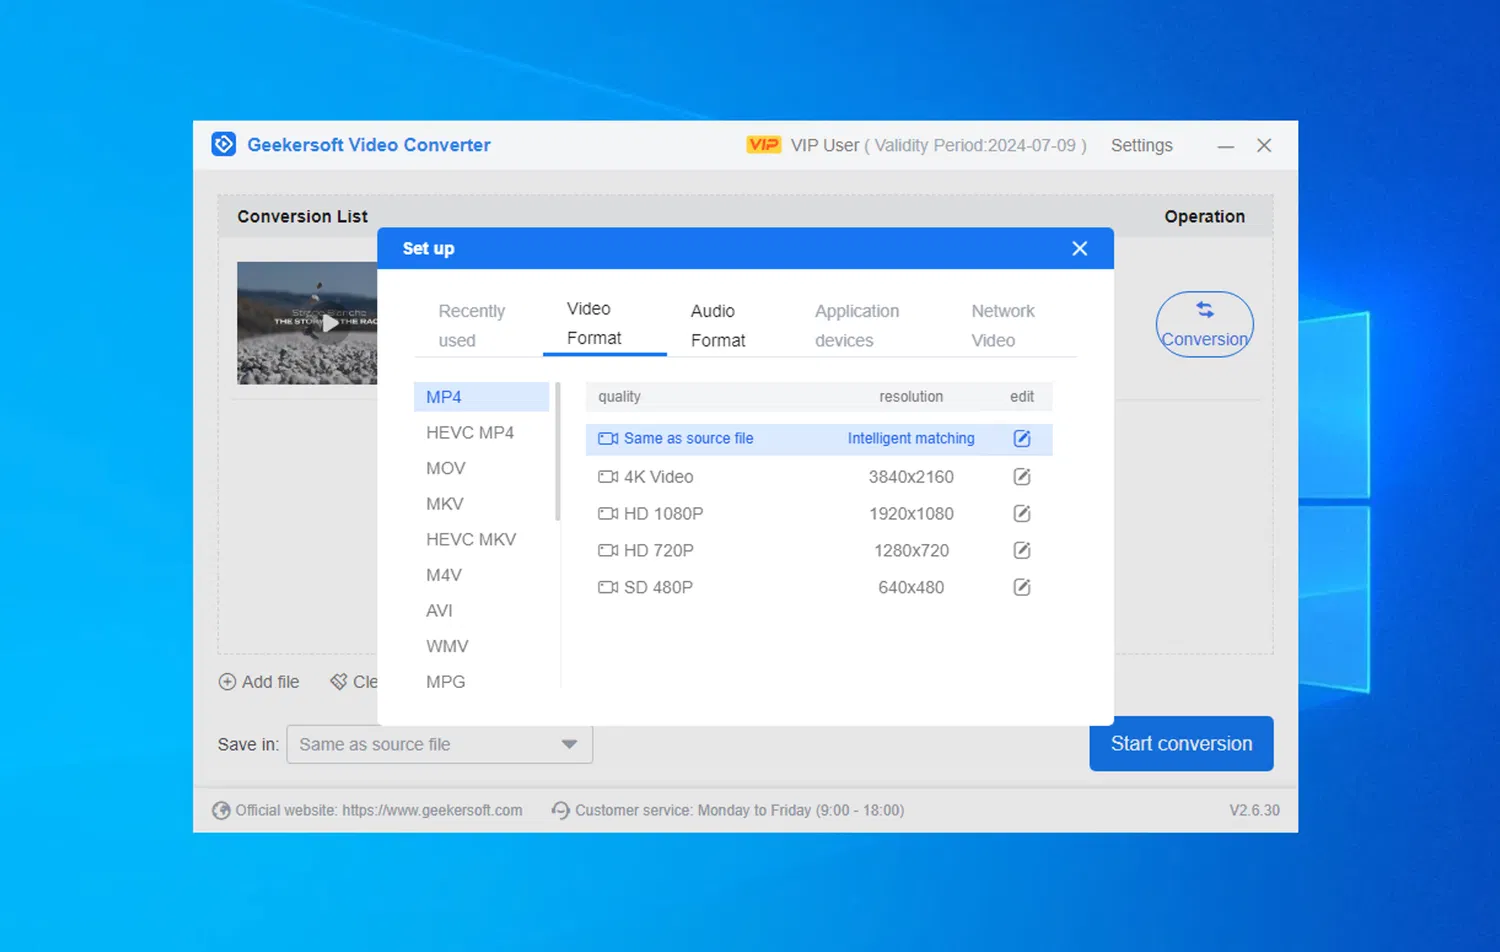
Task: Select MKV format
Action: (x=445, y=504)
